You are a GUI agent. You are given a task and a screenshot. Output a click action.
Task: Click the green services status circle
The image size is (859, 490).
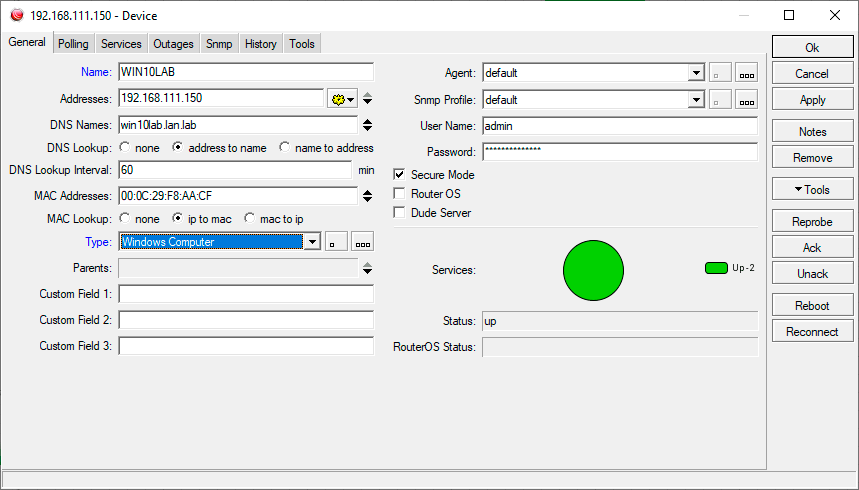coord(593,270)
